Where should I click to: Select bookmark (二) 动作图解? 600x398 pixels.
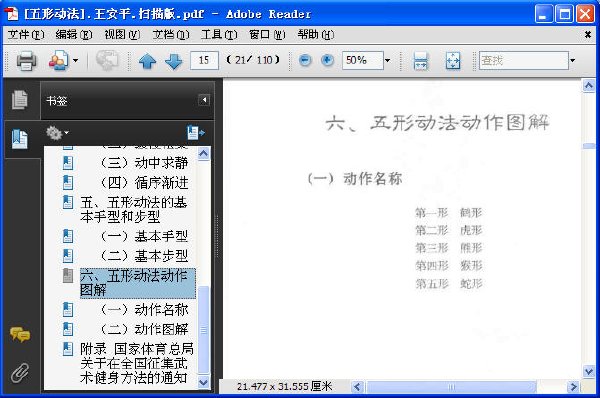(144, 329)
